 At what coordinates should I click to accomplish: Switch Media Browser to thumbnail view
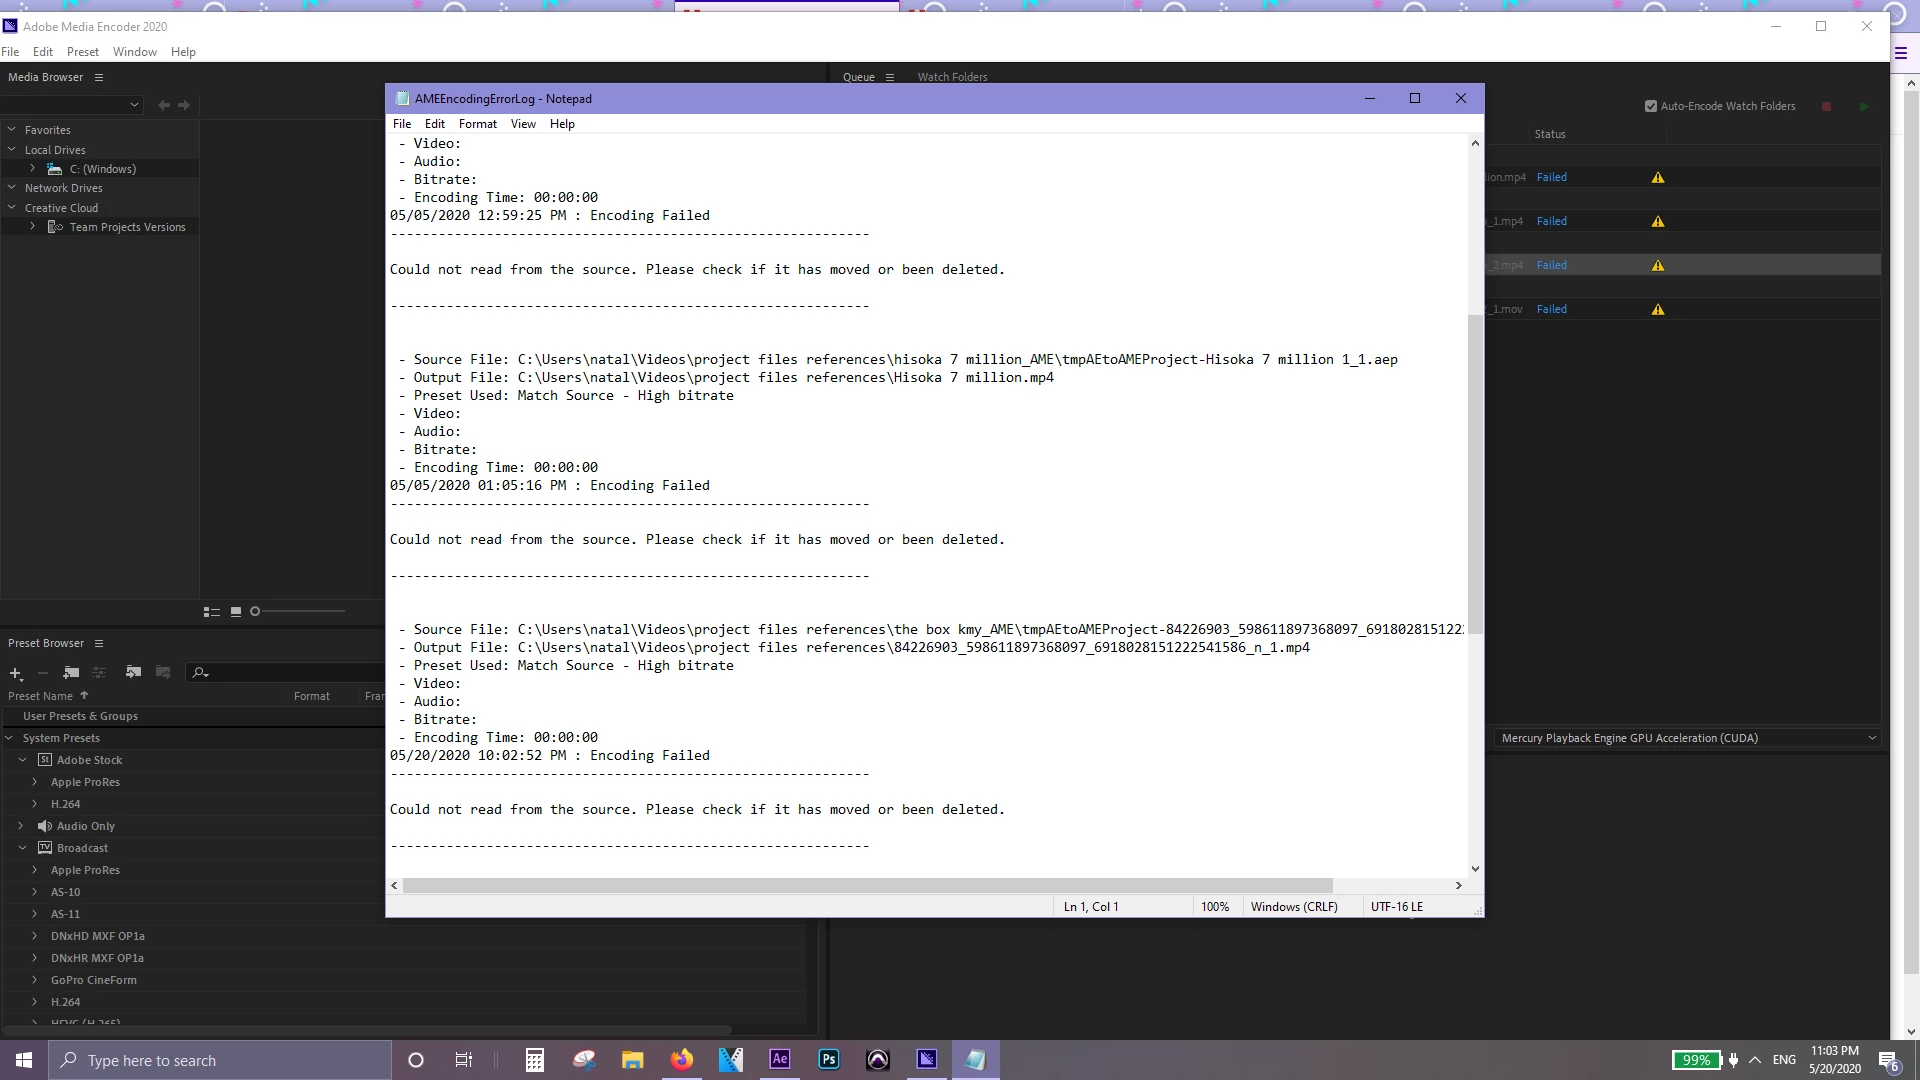236,612
